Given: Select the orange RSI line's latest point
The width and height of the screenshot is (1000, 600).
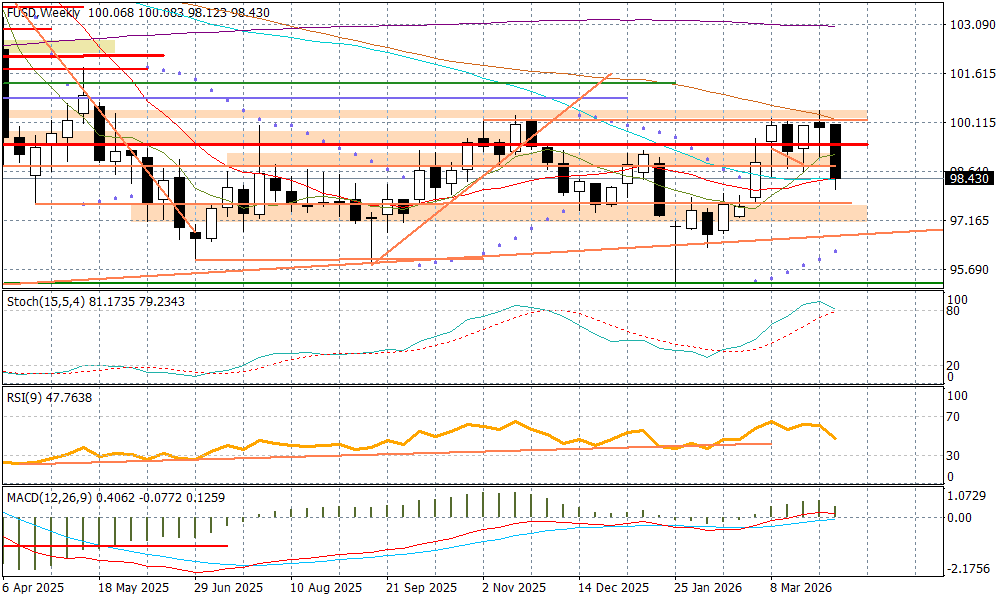Looking at the screenshot, I should (x=836, y=438).
